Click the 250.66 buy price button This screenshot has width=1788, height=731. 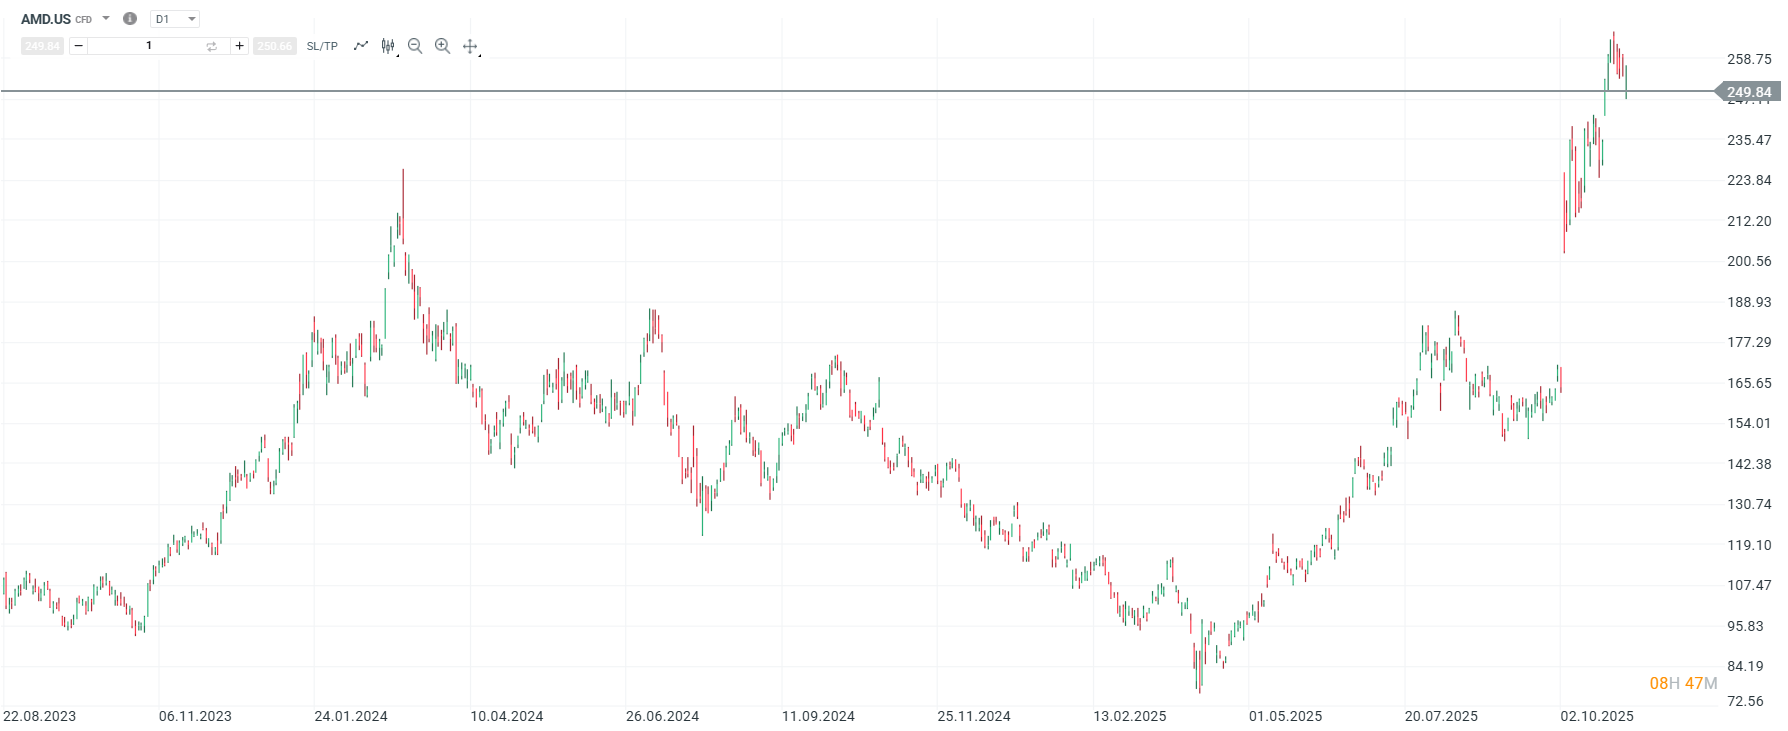point(274,46)
